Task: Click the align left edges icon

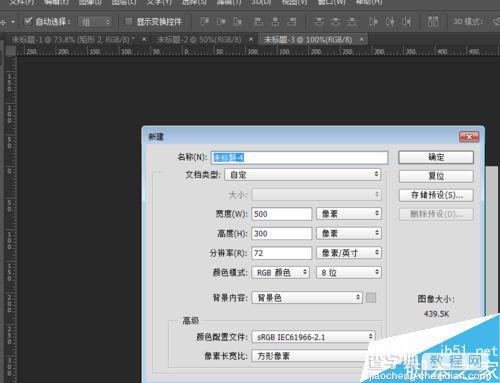Action: click(x=258, y=22)
